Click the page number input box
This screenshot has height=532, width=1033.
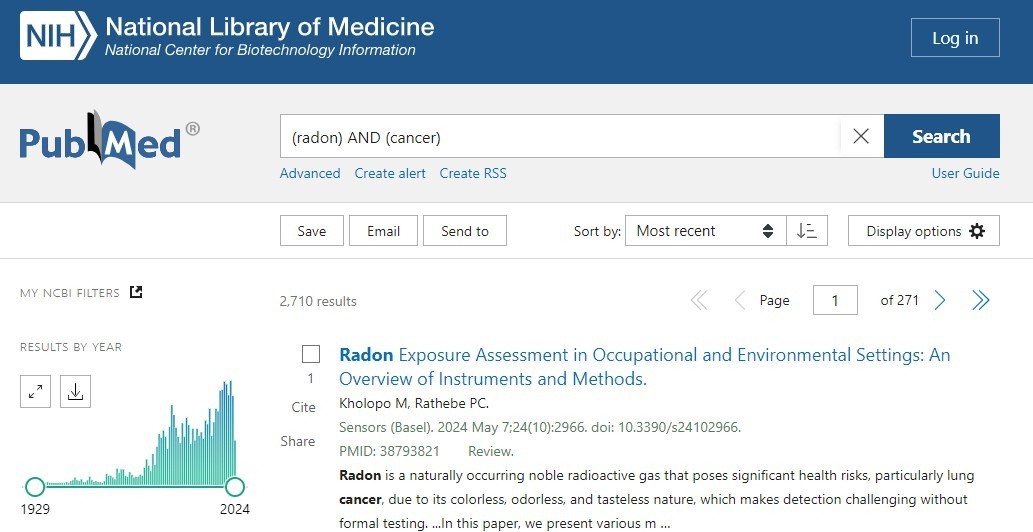click(x=835, y=300)
